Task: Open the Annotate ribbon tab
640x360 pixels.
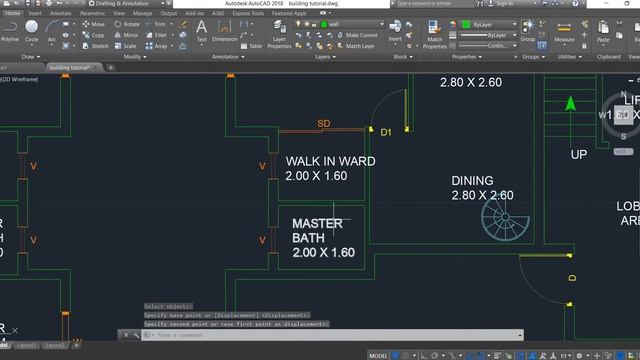Action: point(60,13)
